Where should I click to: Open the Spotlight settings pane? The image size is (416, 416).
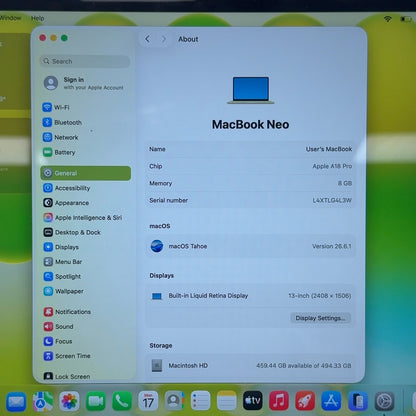pyautogui.click(x=62, y=276)
